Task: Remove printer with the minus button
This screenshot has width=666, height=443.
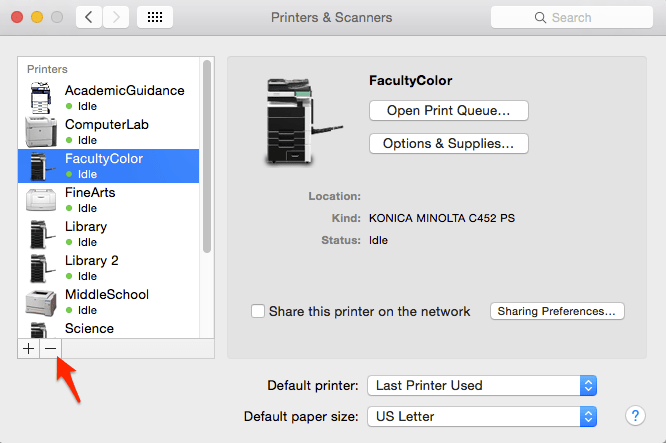Action: [50, 348]
